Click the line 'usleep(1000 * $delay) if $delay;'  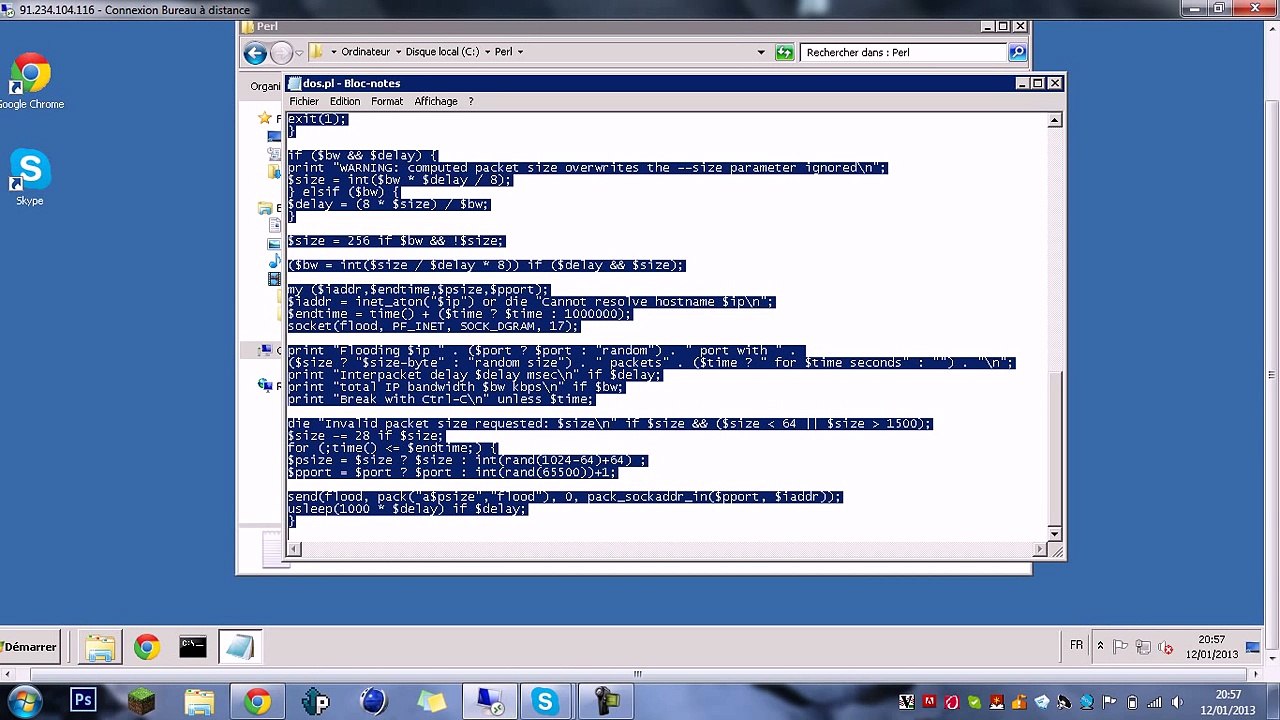[407, 509]
